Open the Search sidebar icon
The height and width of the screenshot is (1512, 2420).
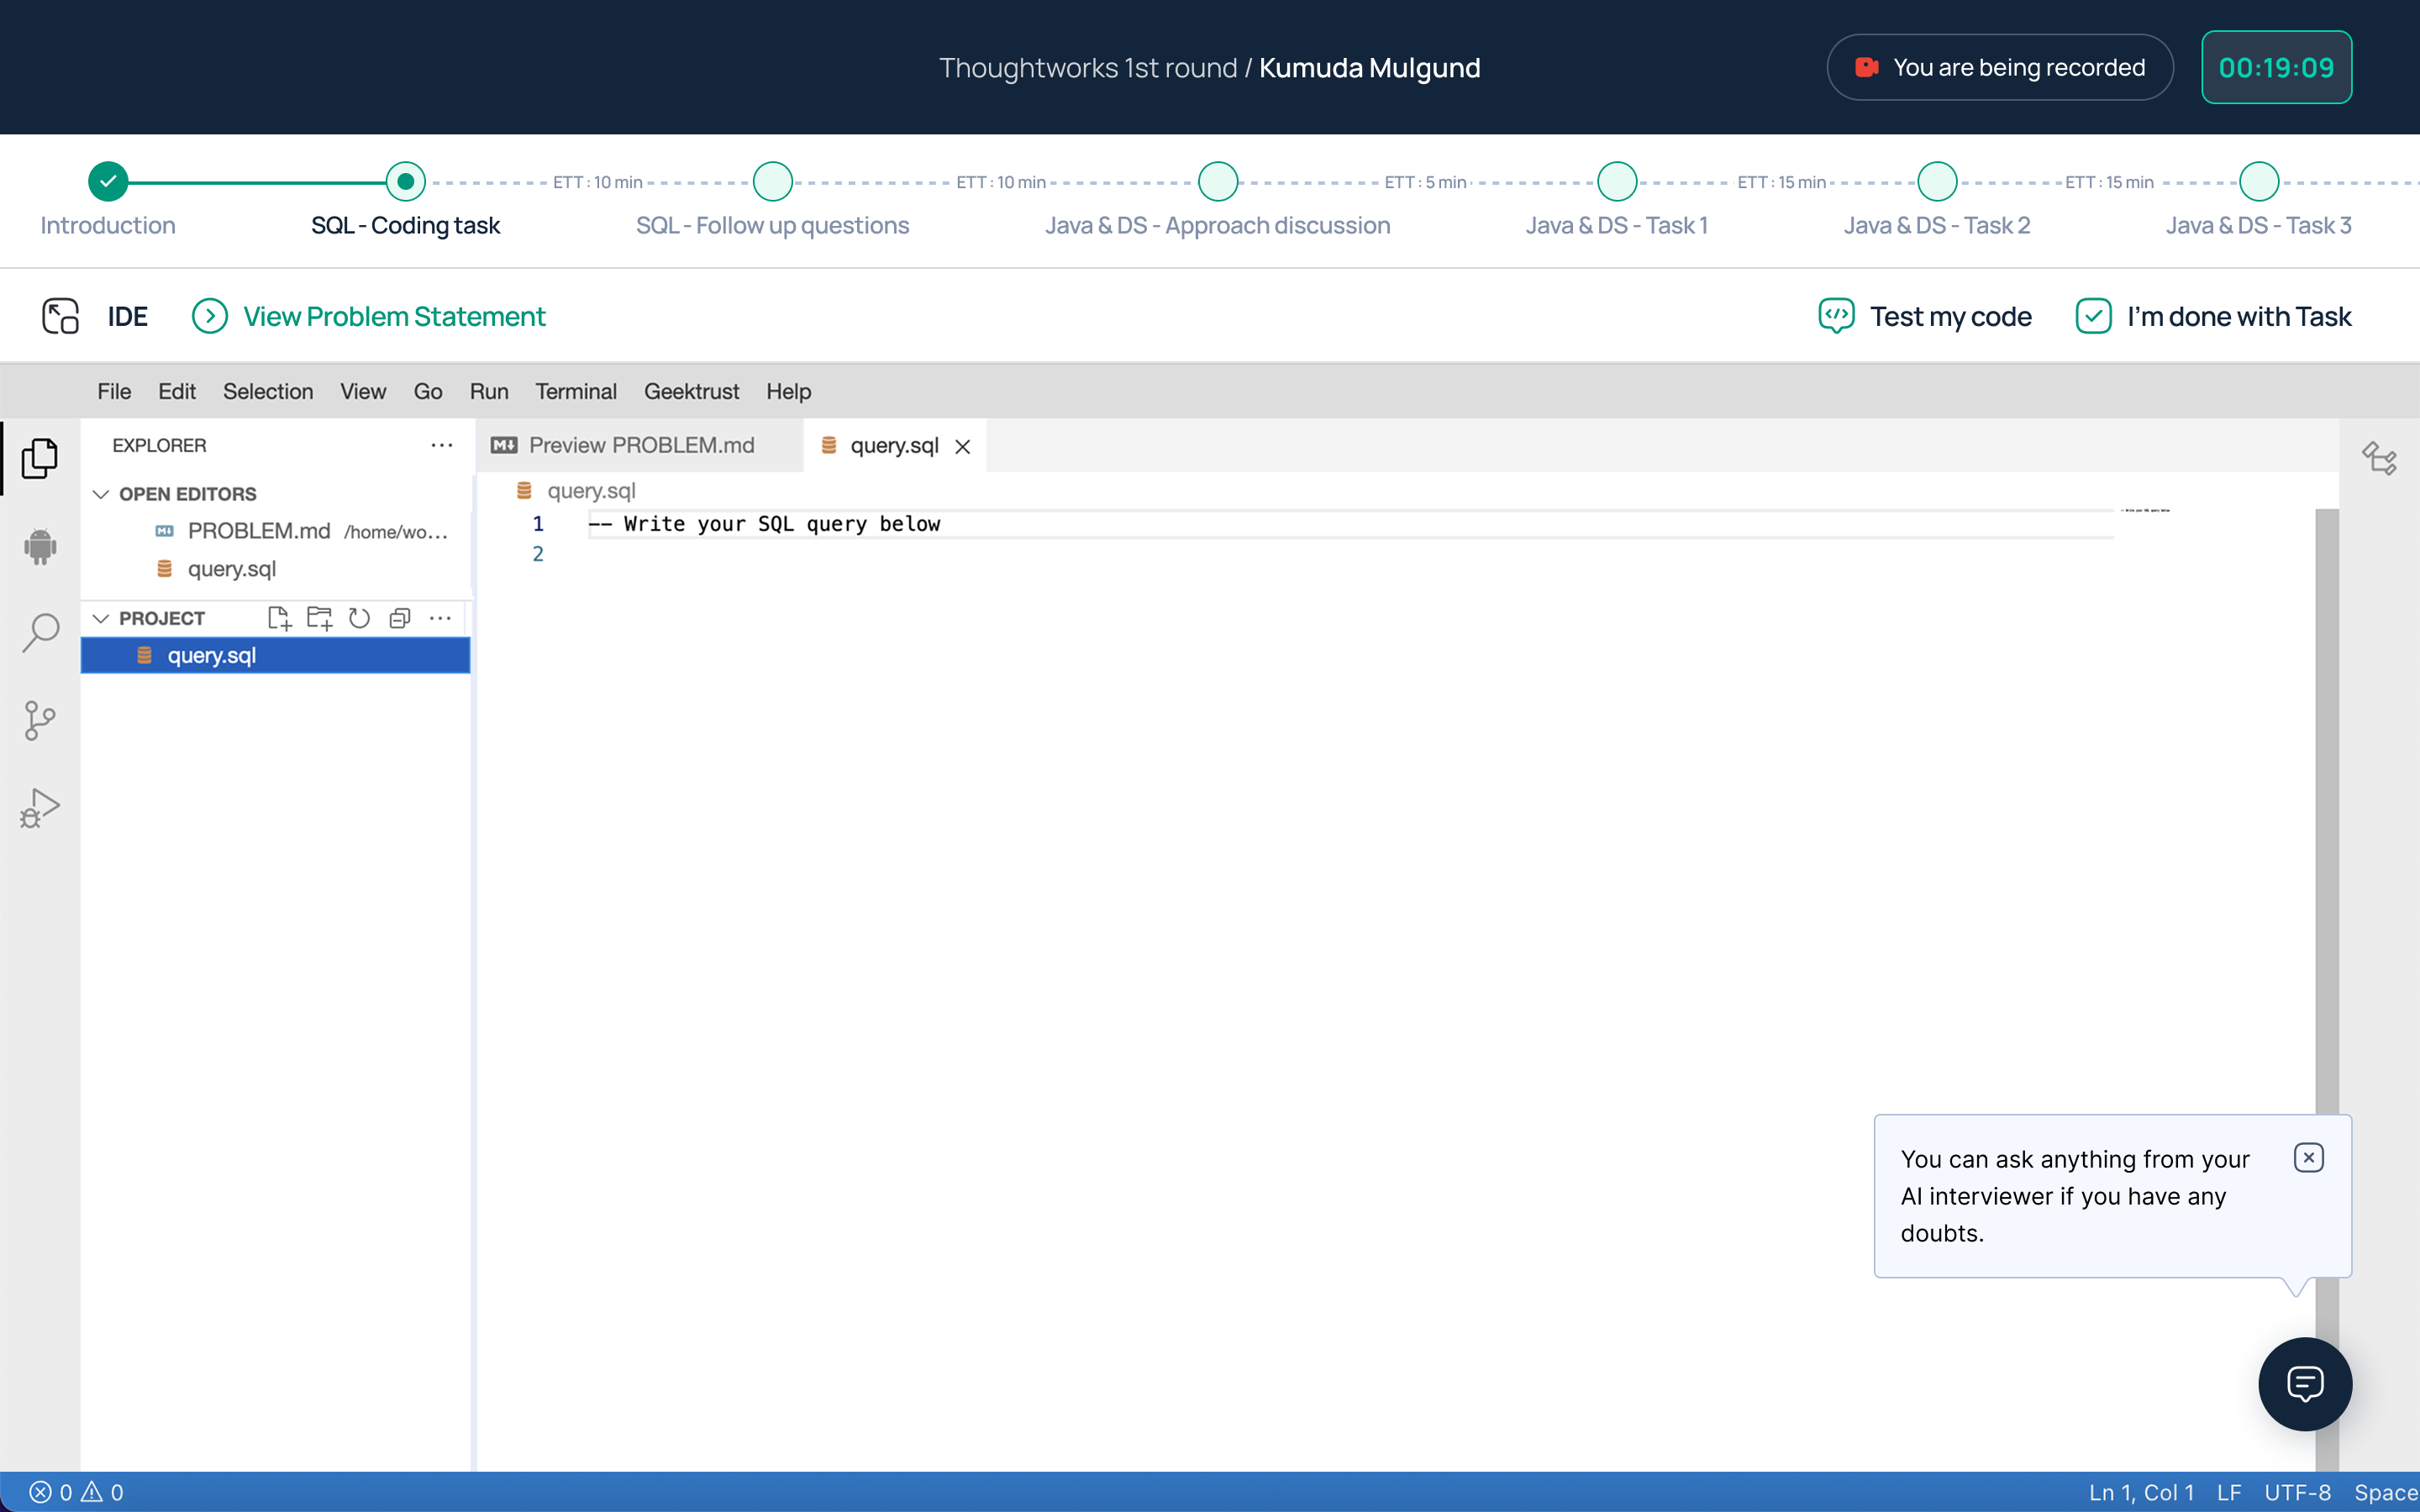(x=40, y=633)
